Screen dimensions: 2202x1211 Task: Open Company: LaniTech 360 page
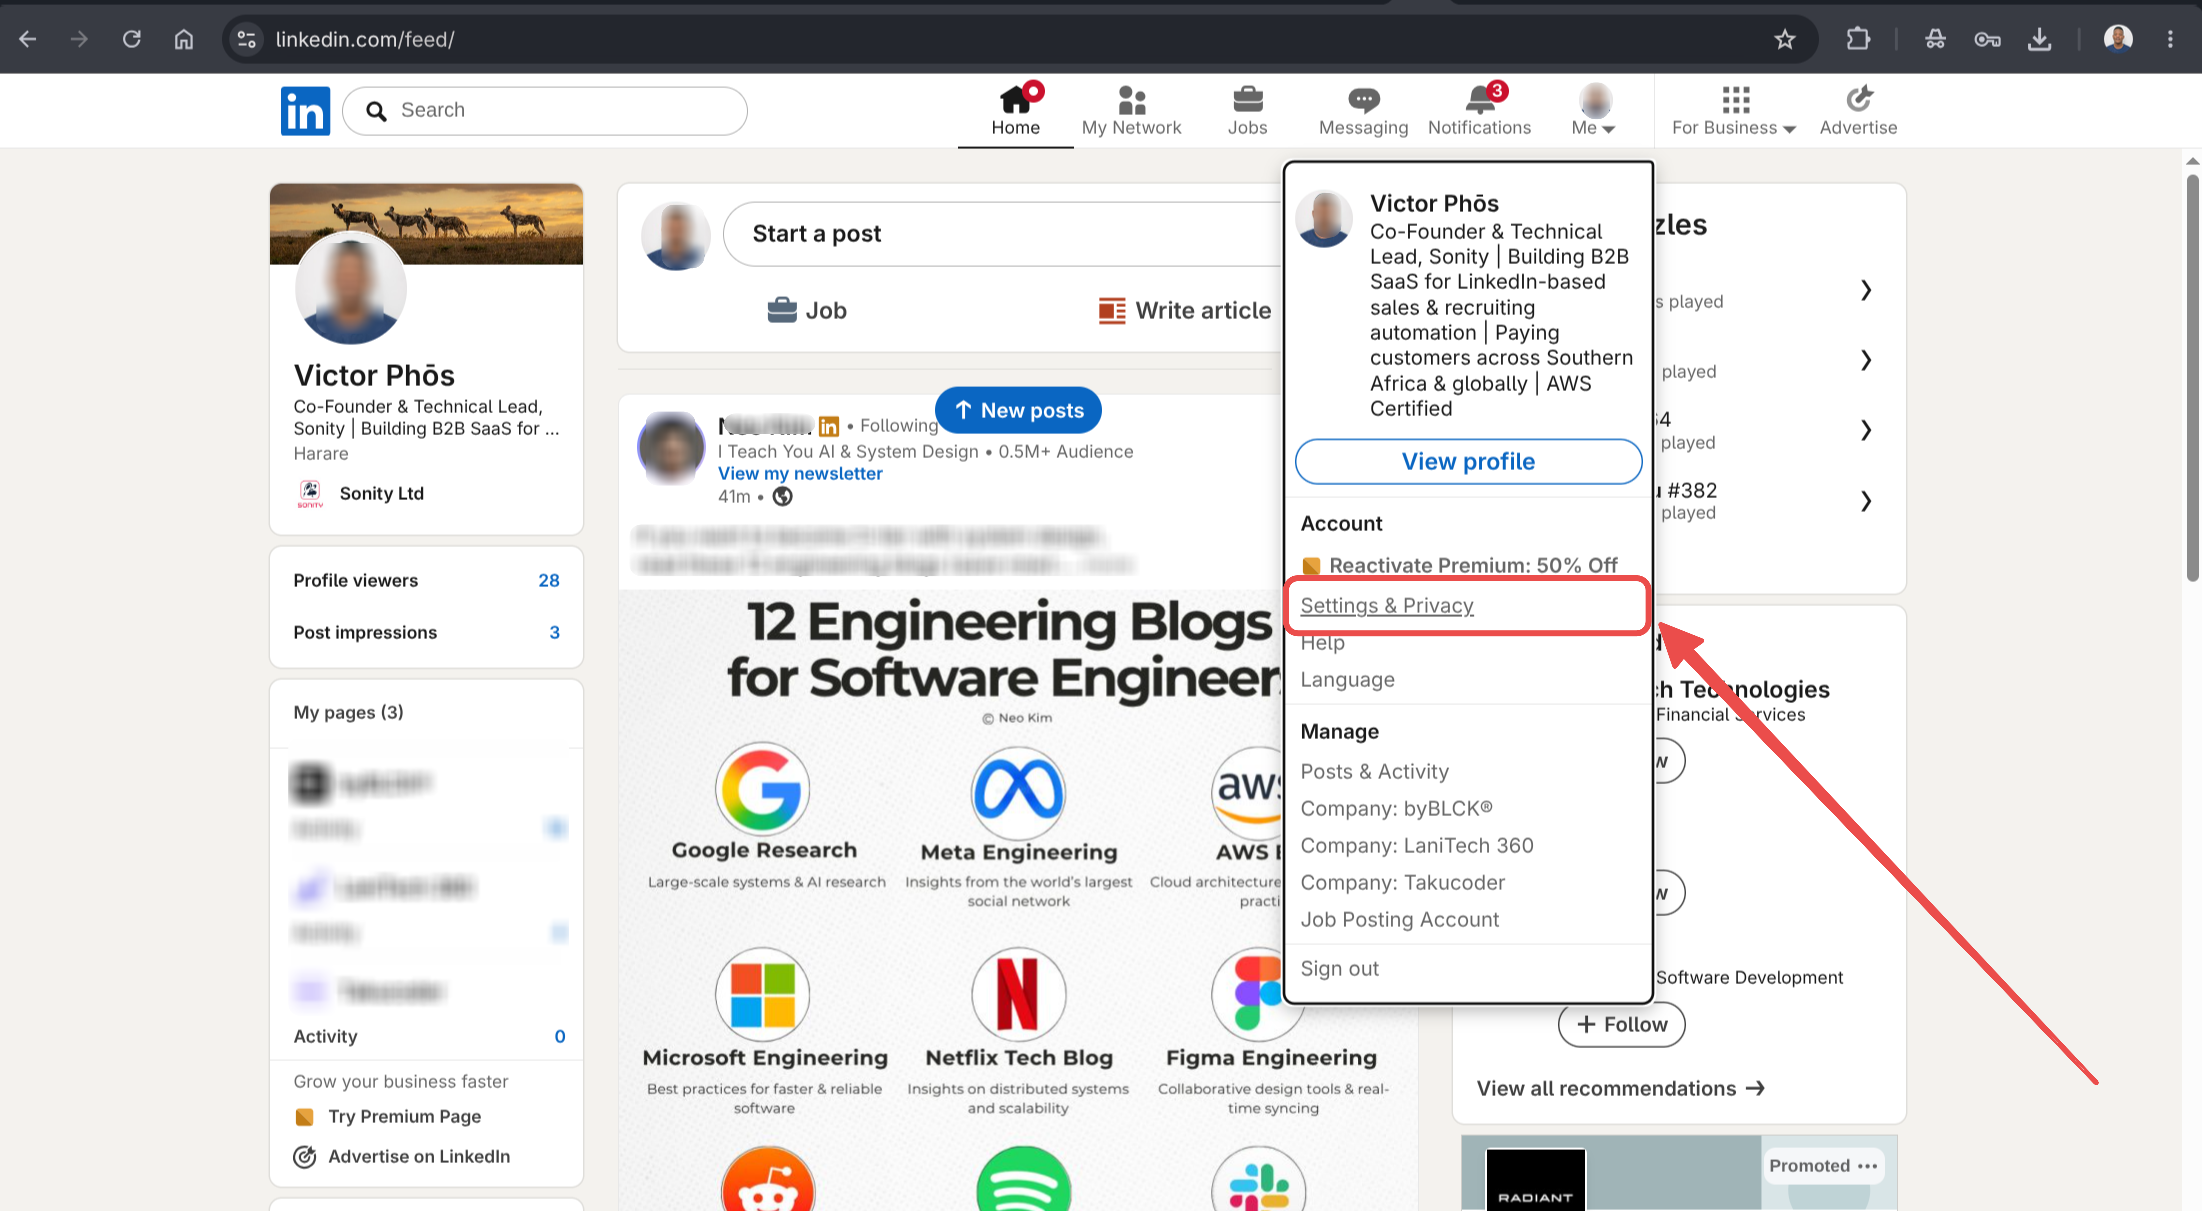pos(1417,846)
